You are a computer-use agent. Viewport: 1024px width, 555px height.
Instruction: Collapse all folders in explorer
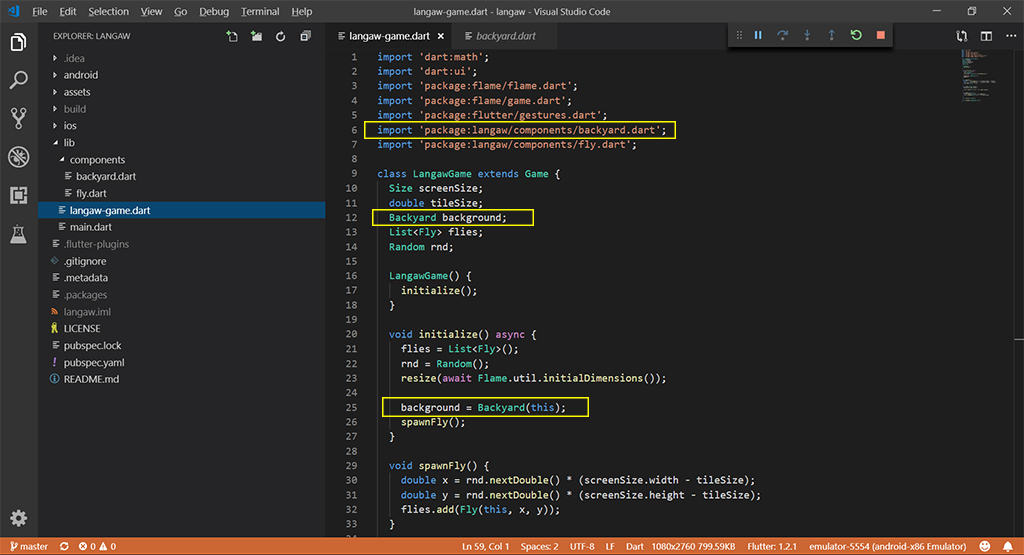coord(305,37)
